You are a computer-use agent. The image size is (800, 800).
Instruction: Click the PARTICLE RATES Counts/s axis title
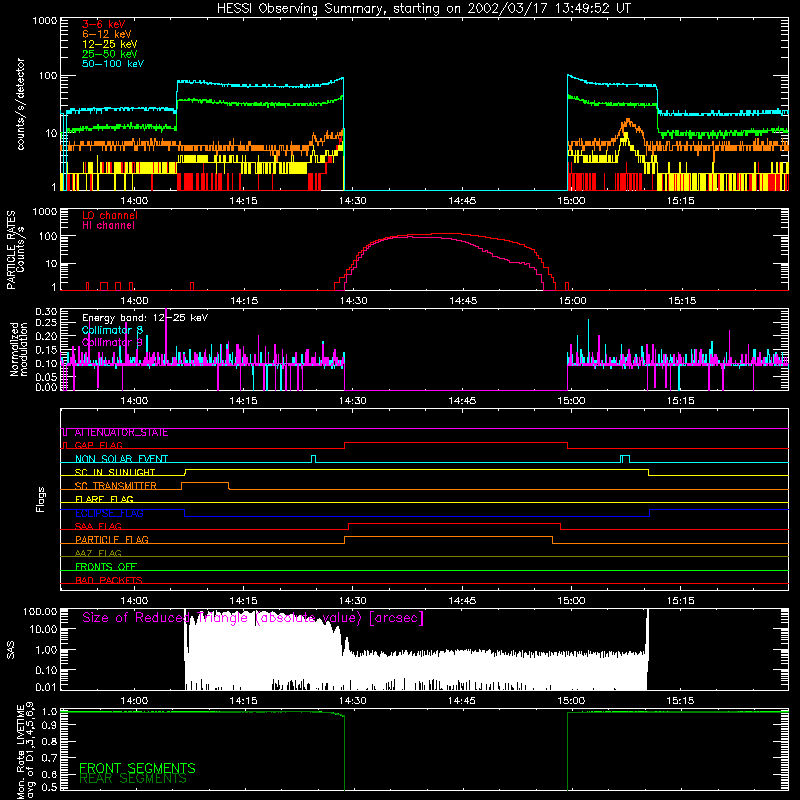(x=15, y=250)
